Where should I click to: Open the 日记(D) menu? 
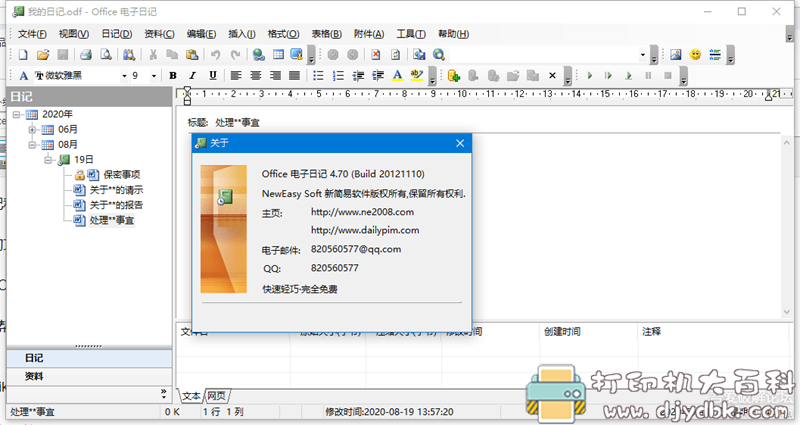click(x=116, y=34)
